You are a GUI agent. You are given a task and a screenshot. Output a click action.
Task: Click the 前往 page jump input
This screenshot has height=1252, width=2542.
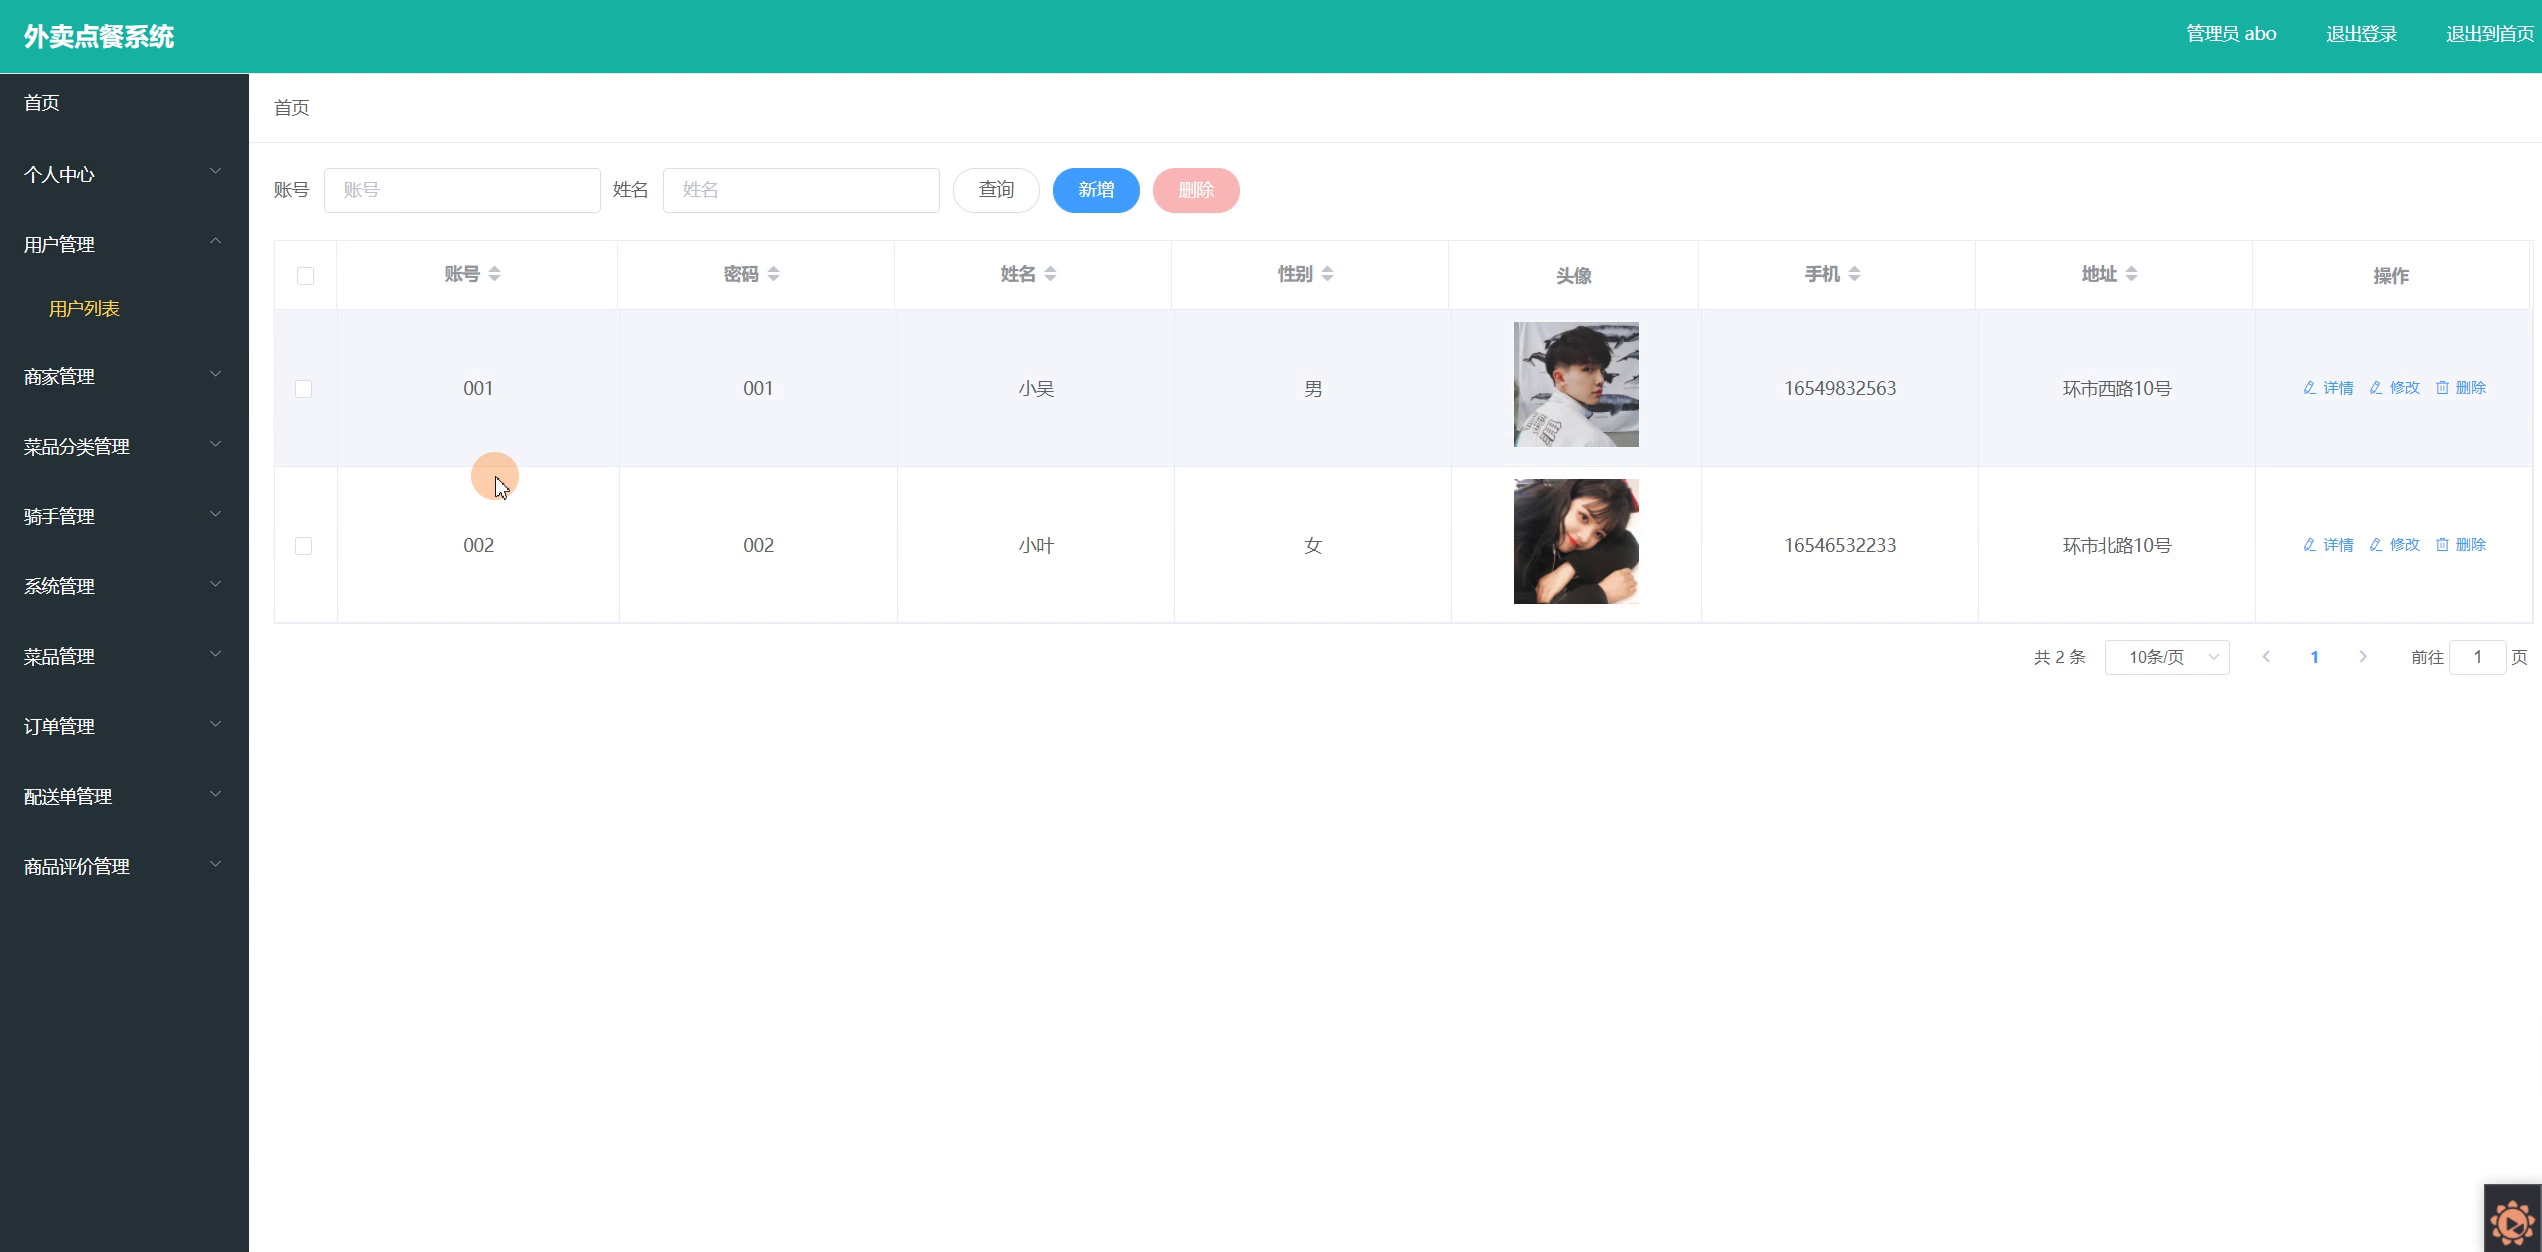click(x=2477, y=657)
